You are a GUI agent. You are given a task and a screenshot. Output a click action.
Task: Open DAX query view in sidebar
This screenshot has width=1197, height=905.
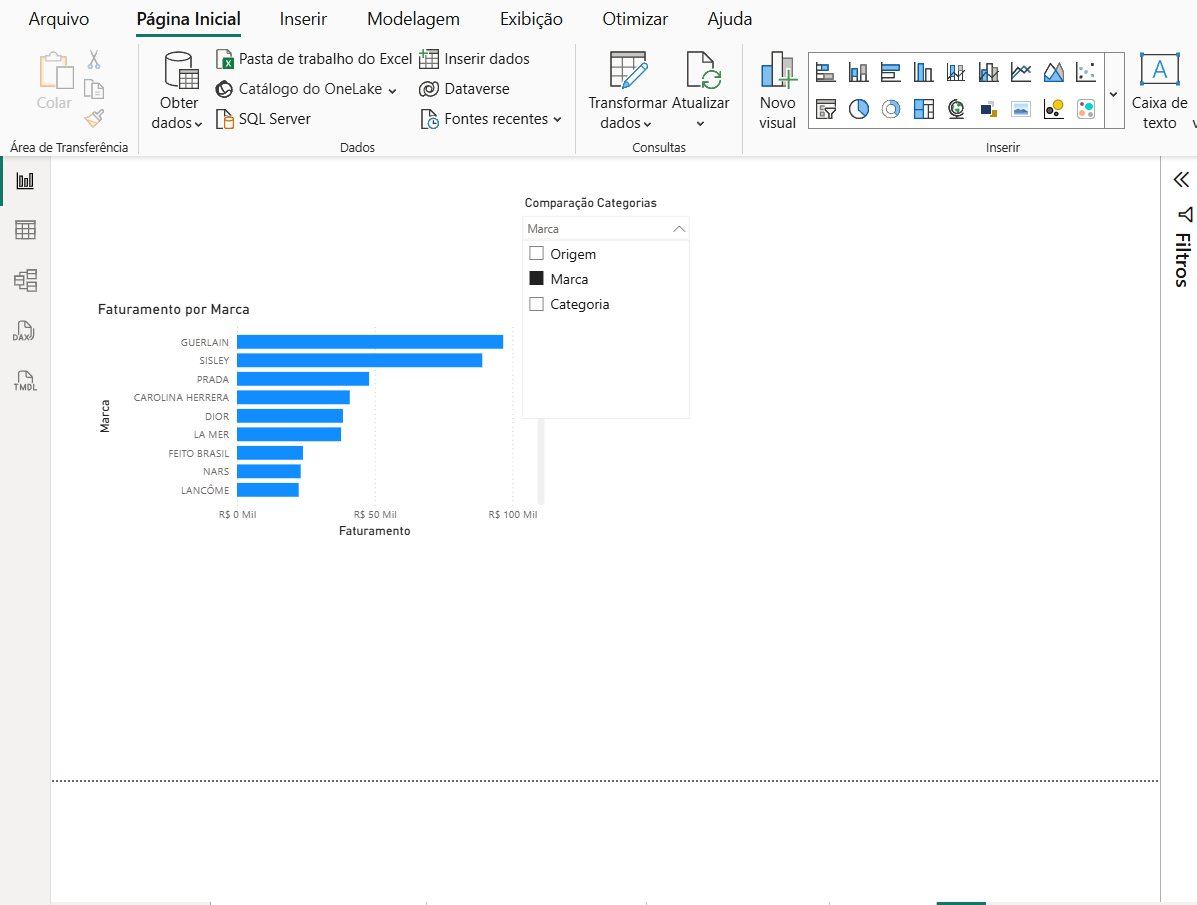24,331
